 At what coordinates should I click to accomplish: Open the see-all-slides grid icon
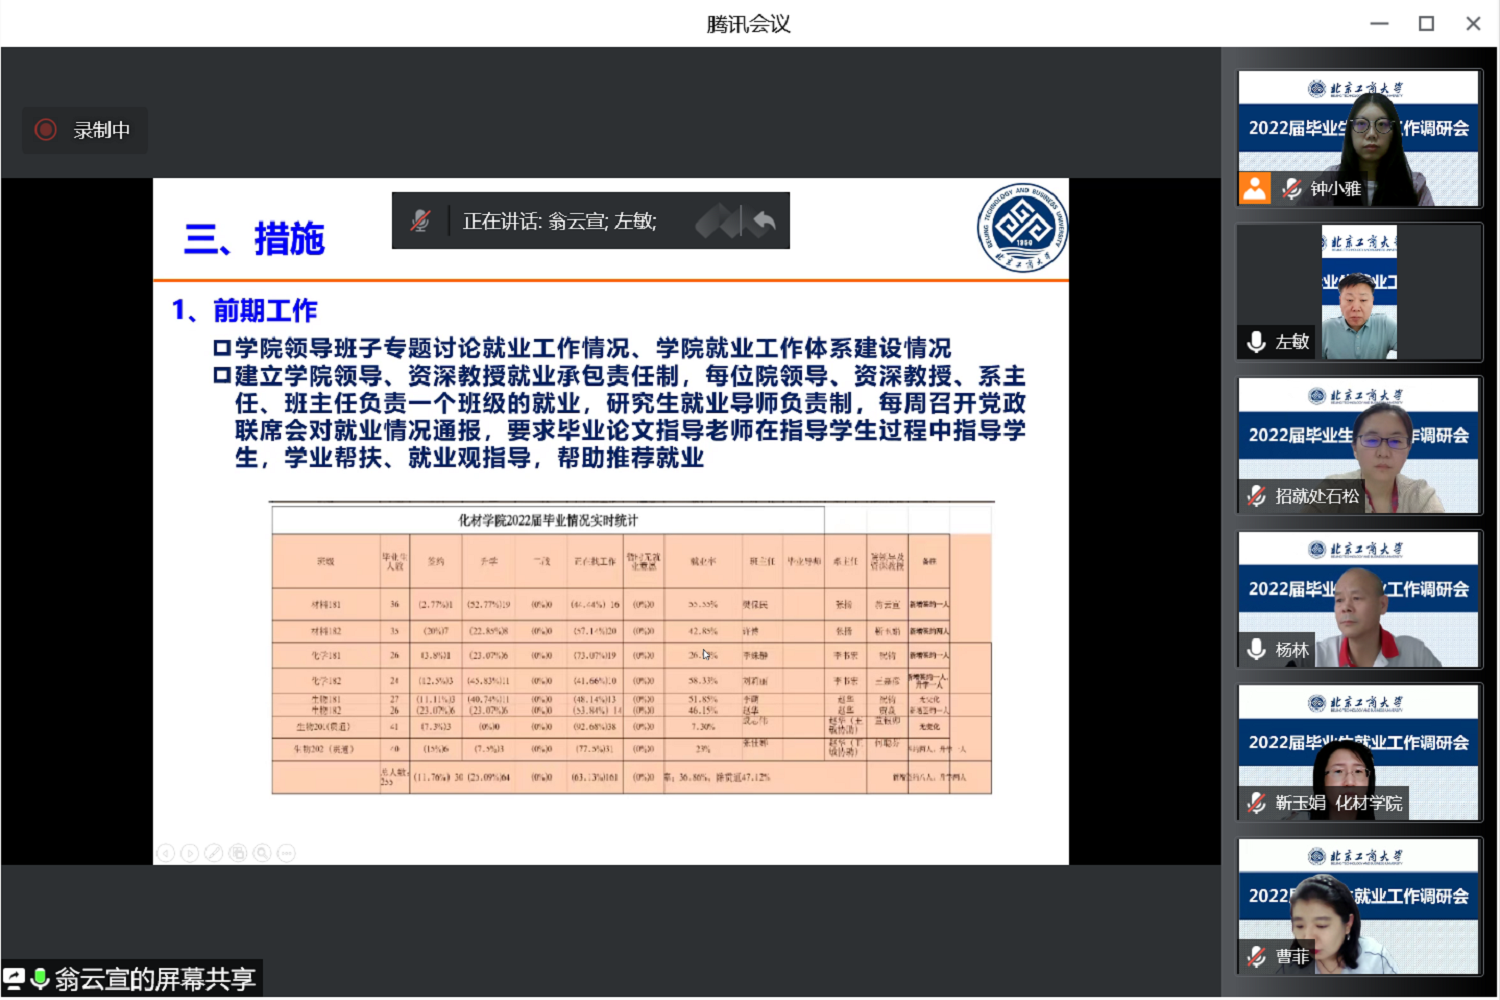[x=238, y=853]
